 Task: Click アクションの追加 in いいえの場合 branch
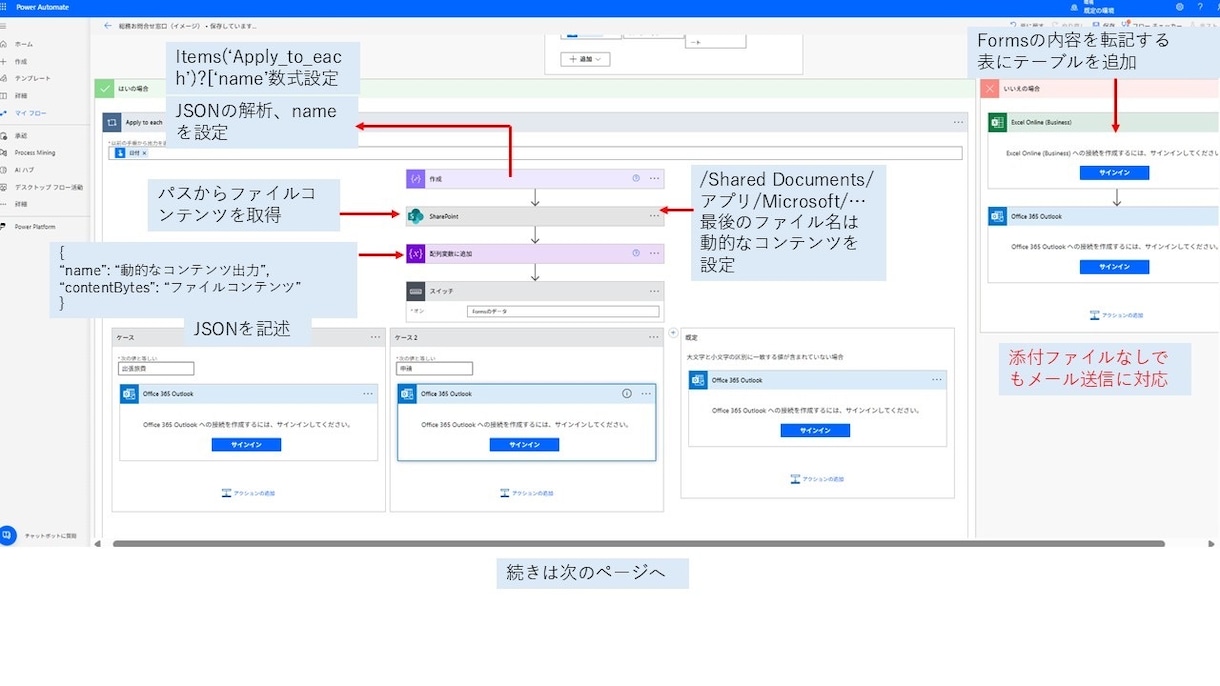(1116, 315)
